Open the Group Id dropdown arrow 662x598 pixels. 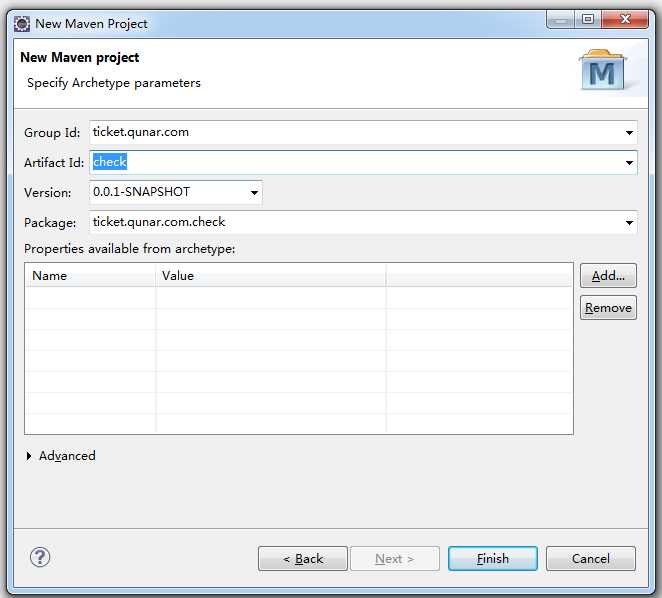(x=629, y=133)
